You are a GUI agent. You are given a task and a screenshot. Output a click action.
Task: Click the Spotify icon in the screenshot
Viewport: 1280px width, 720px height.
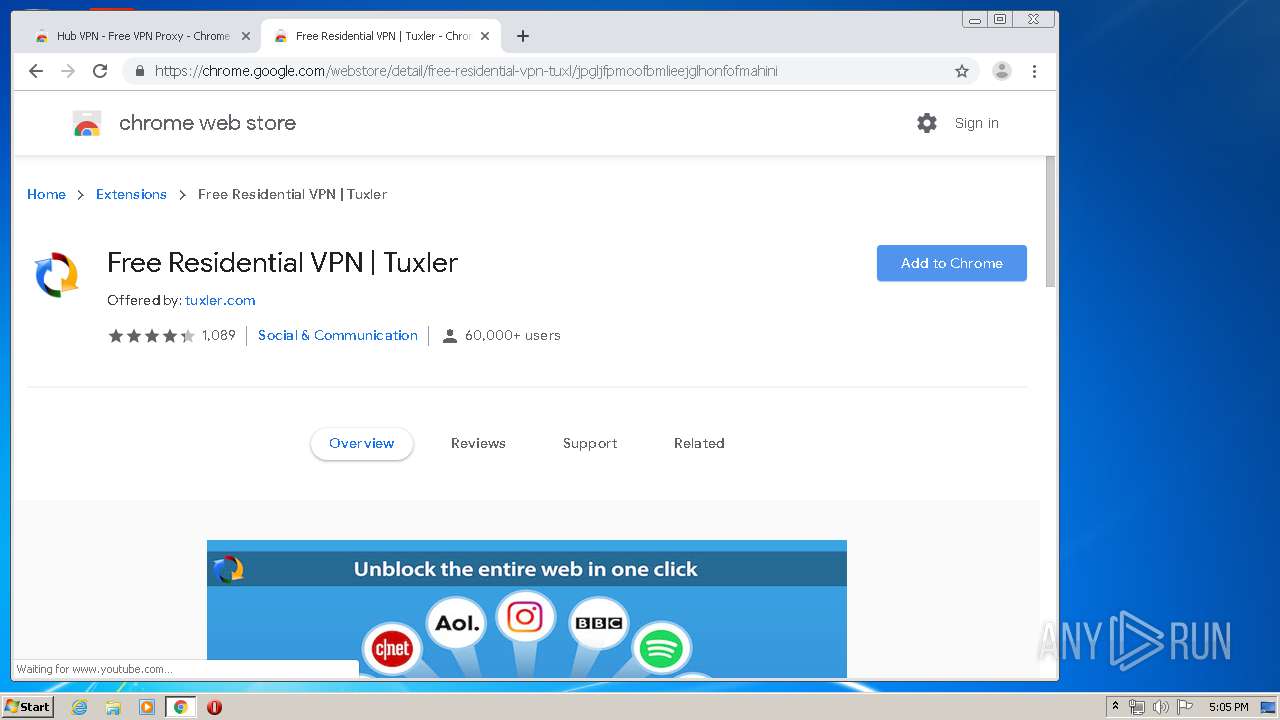point(661,650)
